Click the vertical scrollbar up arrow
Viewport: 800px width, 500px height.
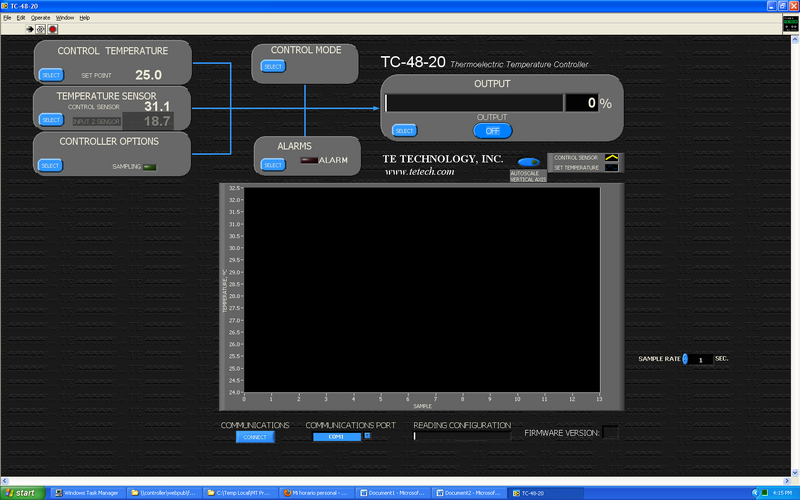795,39
